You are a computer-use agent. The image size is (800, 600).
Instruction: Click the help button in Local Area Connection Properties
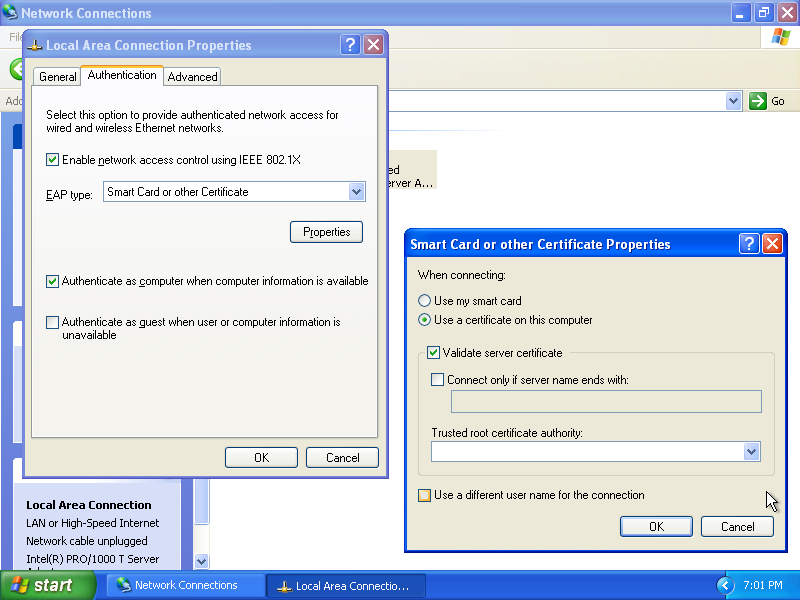coord(350,45)
